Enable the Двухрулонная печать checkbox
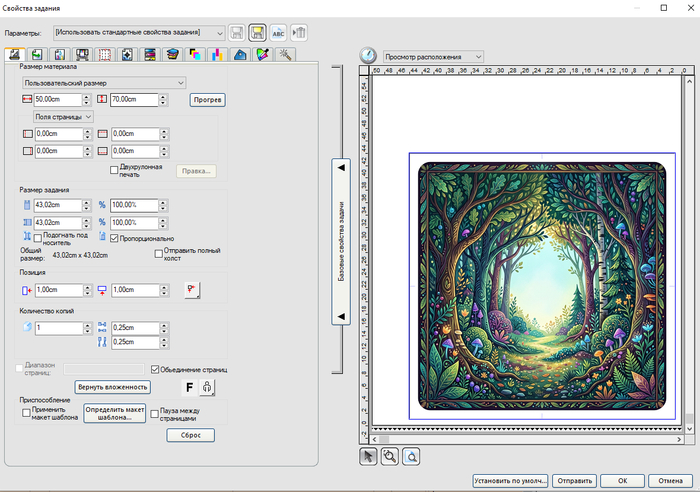The height and width of the screenshot is (492, 700). pyautogui.click(x=114, y=170)
